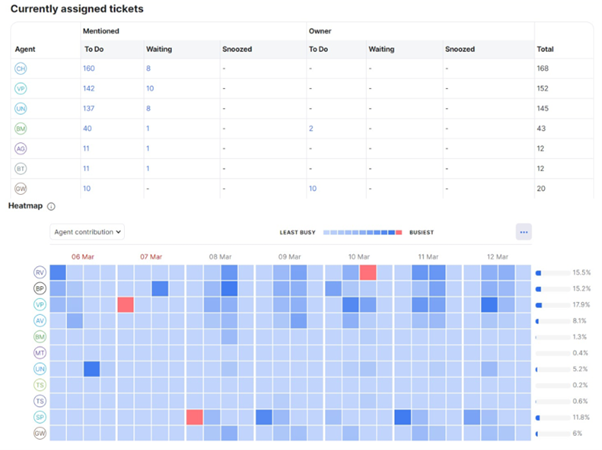Open AG's 11 mentioned To Do tickets
The width and height of the screenshot is (602, 450).
pos(86,148)
